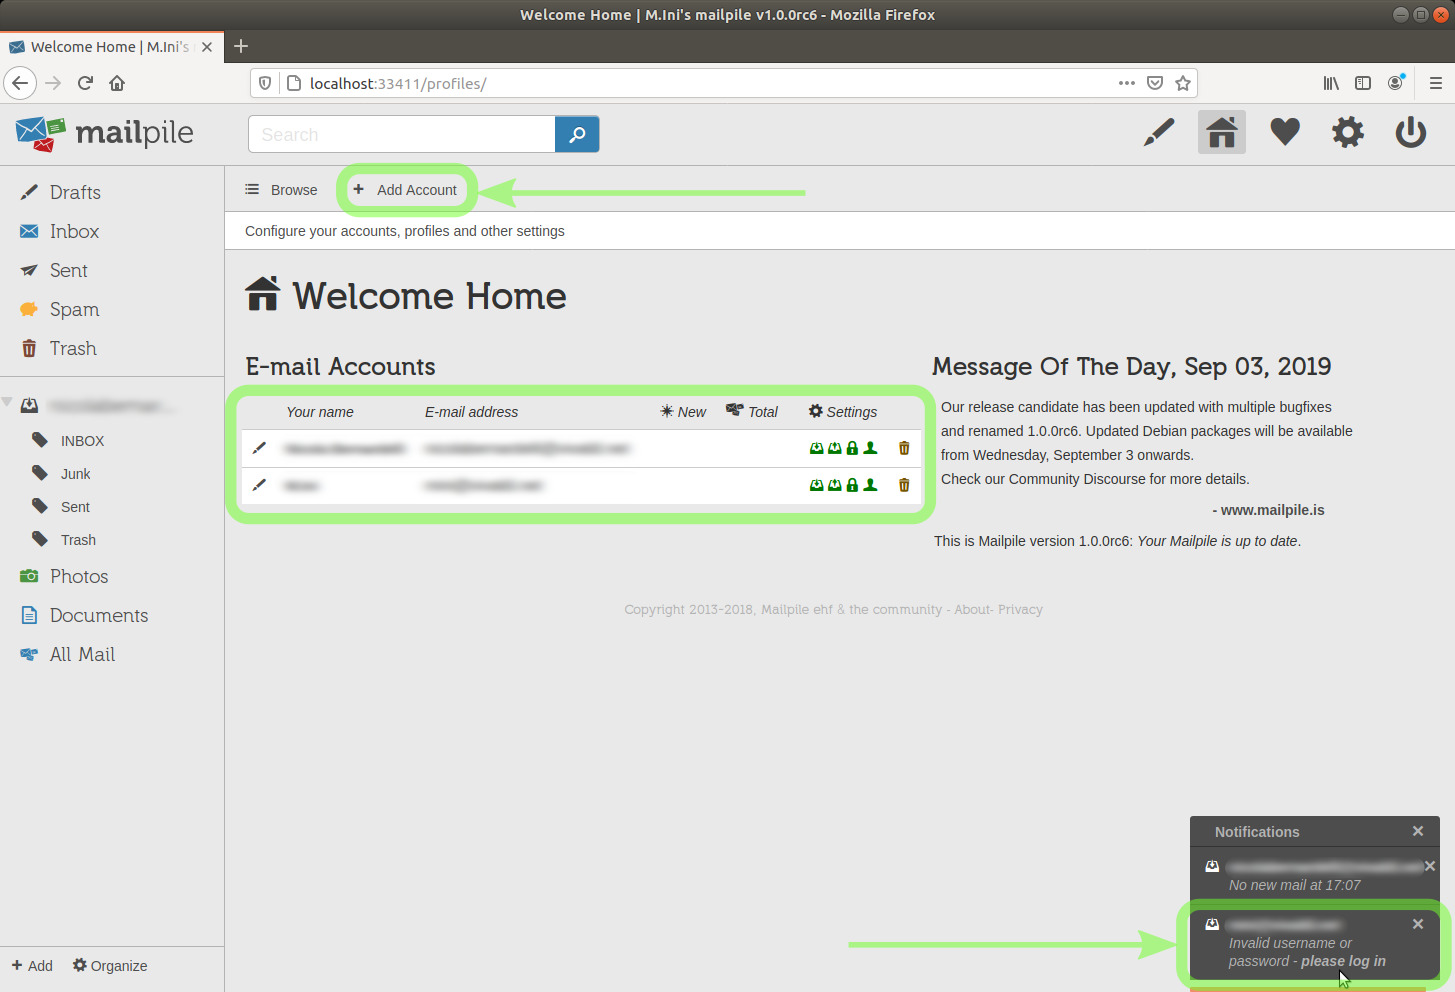The image size is (1455, 992).
Task: Click the mailpile logo
Action: 104,133
